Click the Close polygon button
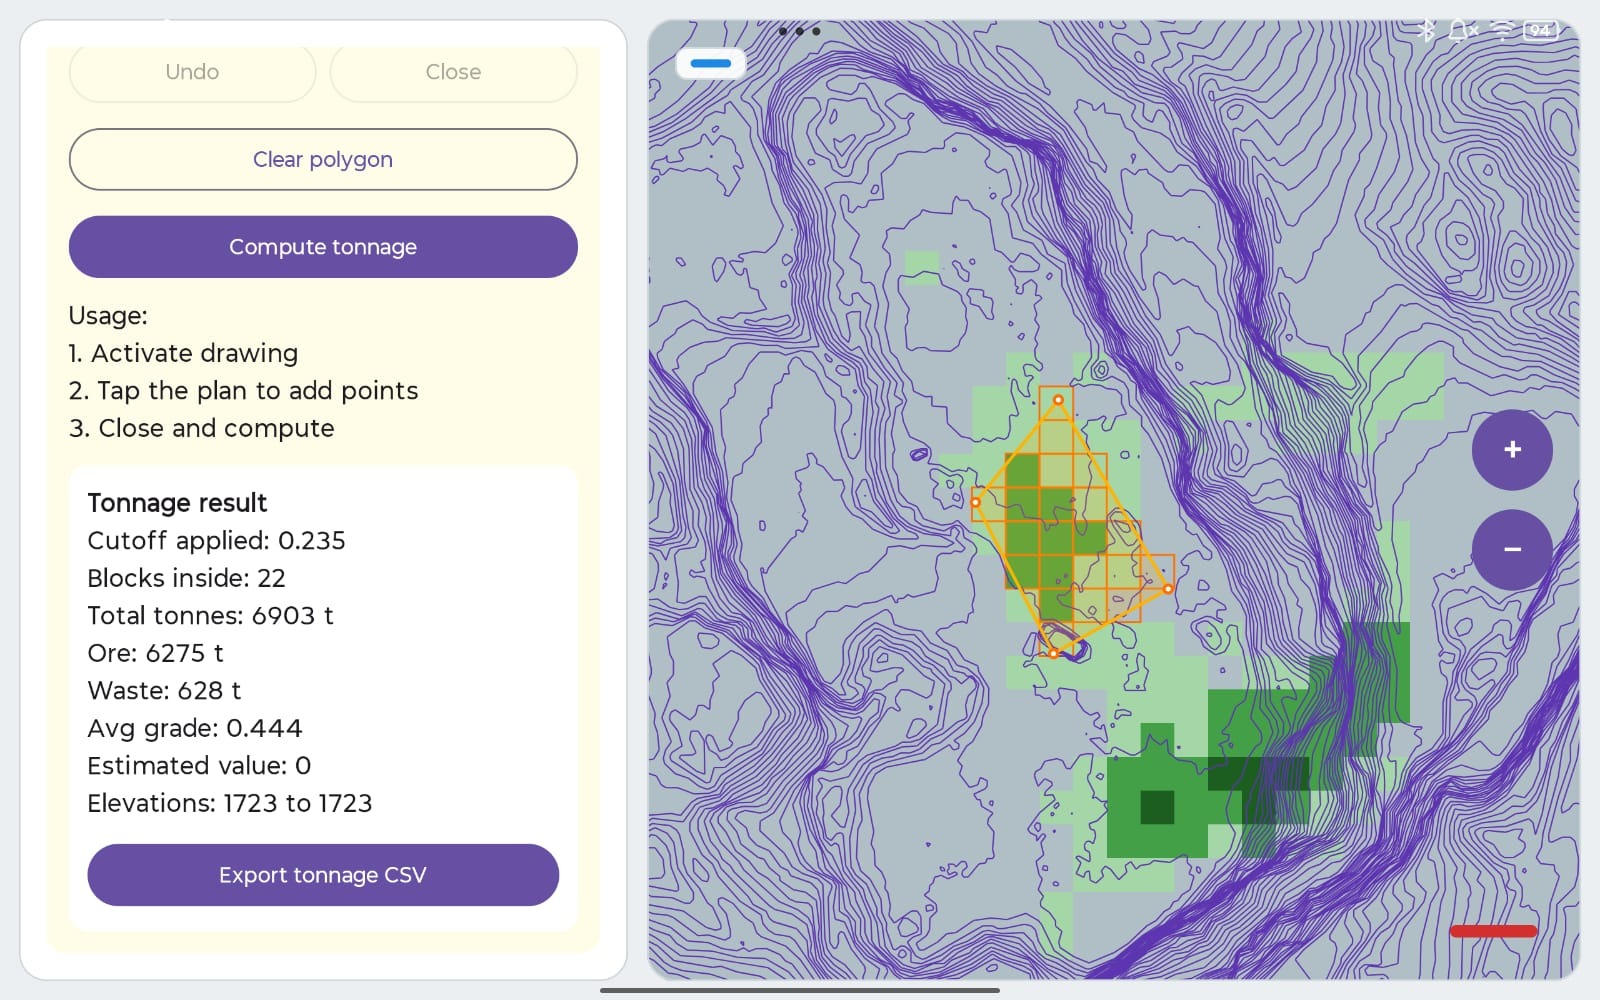 point(453,72)
